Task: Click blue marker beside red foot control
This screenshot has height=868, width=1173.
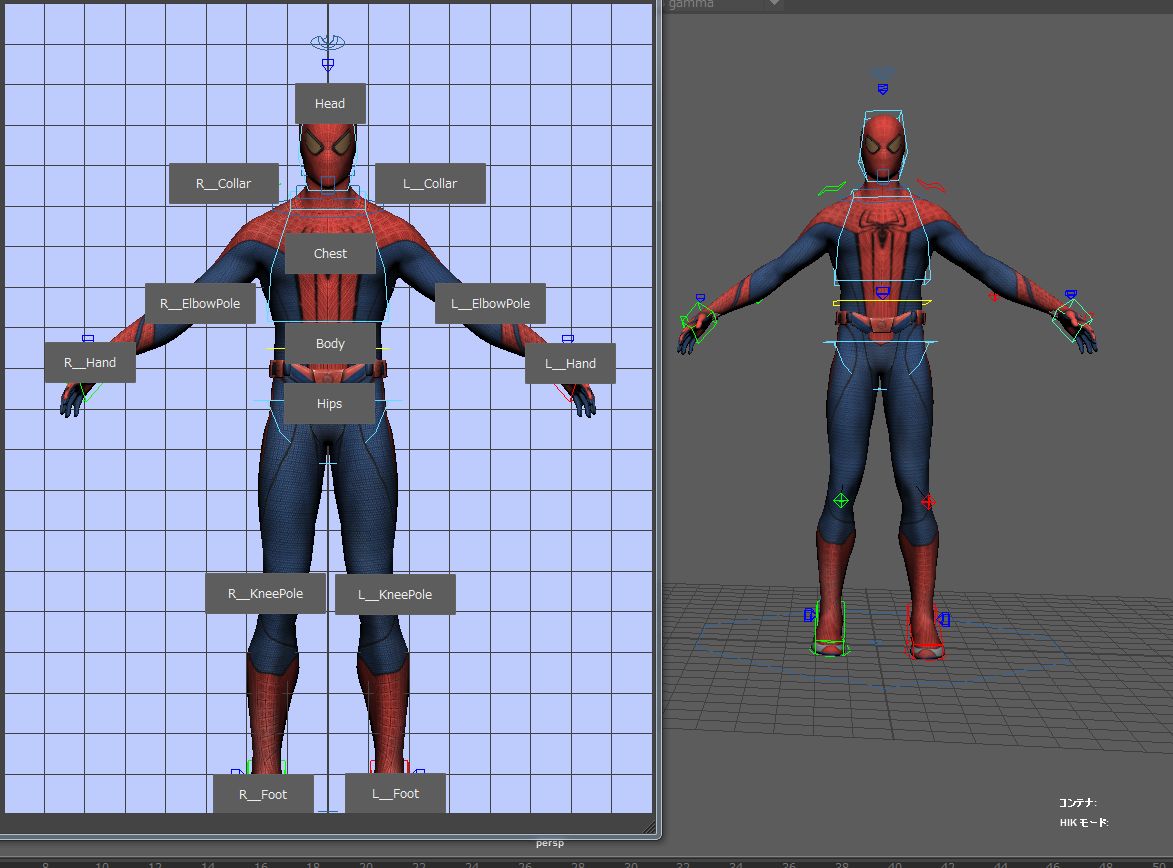Action: 945,619
